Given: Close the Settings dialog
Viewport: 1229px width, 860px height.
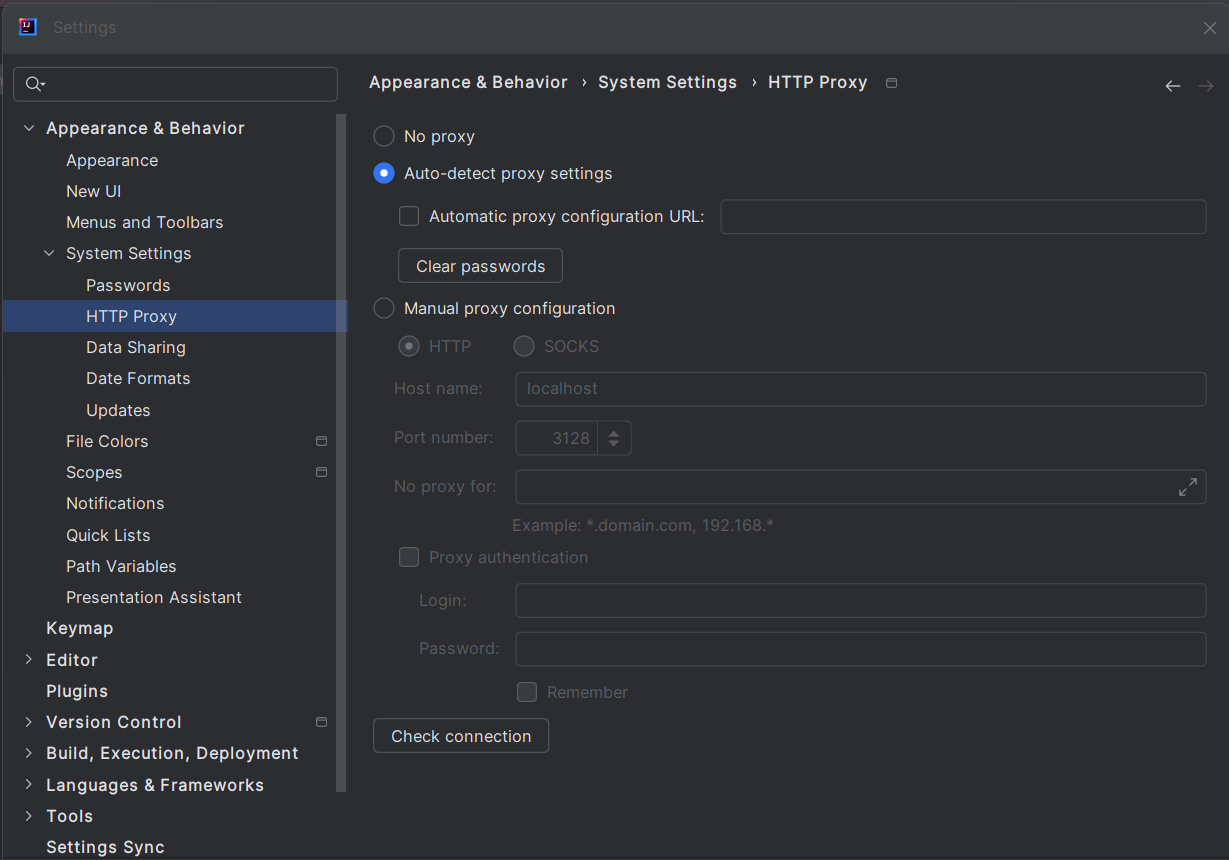Looking at the screenshot, I should [x=1209, y=28].
